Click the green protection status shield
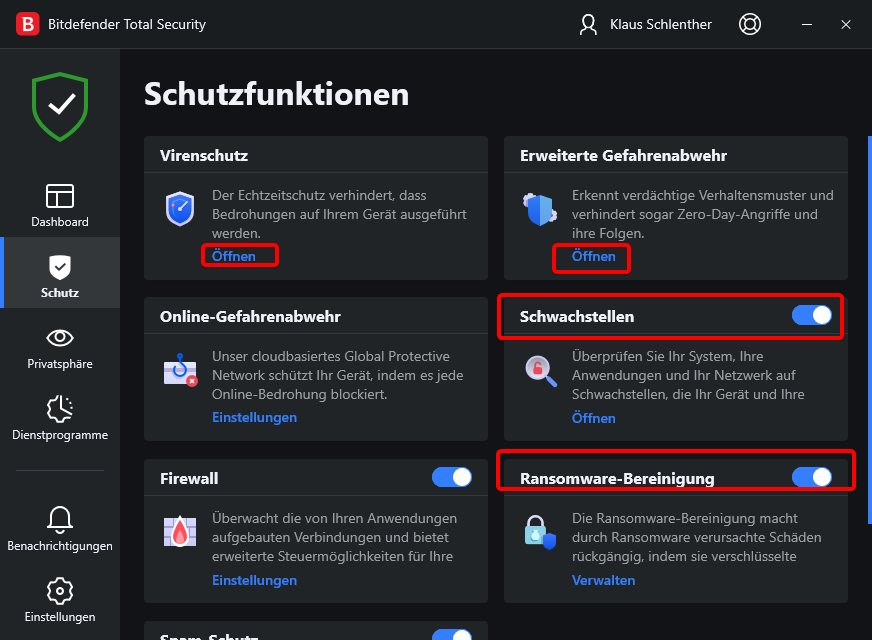This screenshot has width=872, height=640. tap(59, 105)
